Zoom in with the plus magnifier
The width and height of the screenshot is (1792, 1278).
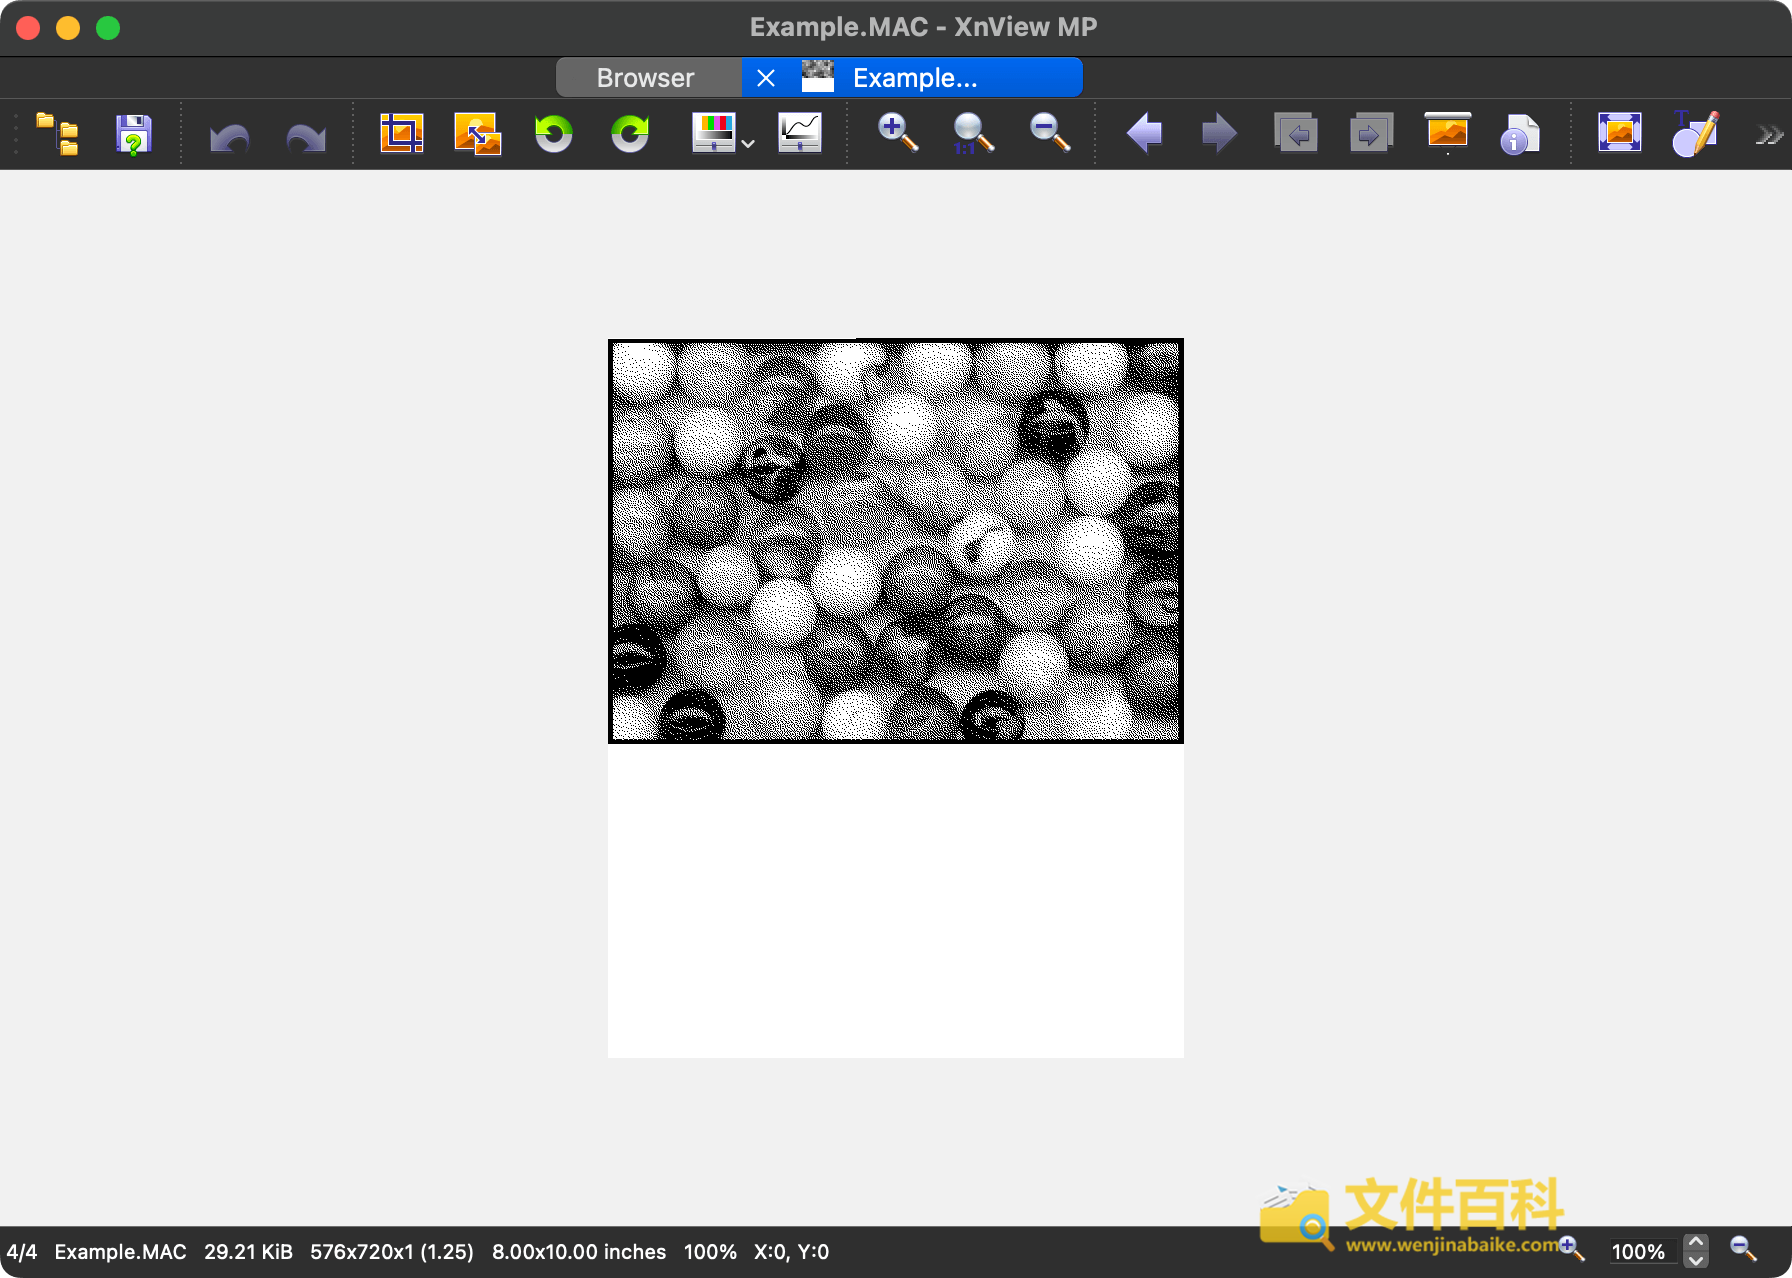click(x=897, y=133)
